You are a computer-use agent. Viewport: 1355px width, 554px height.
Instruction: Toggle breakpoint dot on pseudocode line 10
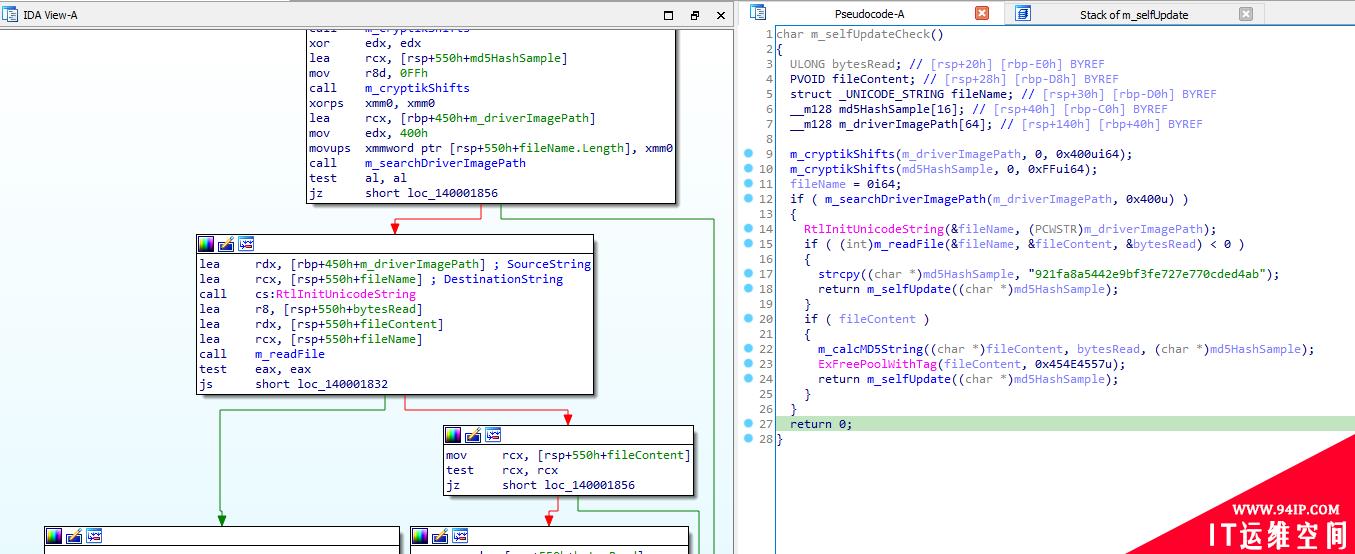(x=749, y=169)
